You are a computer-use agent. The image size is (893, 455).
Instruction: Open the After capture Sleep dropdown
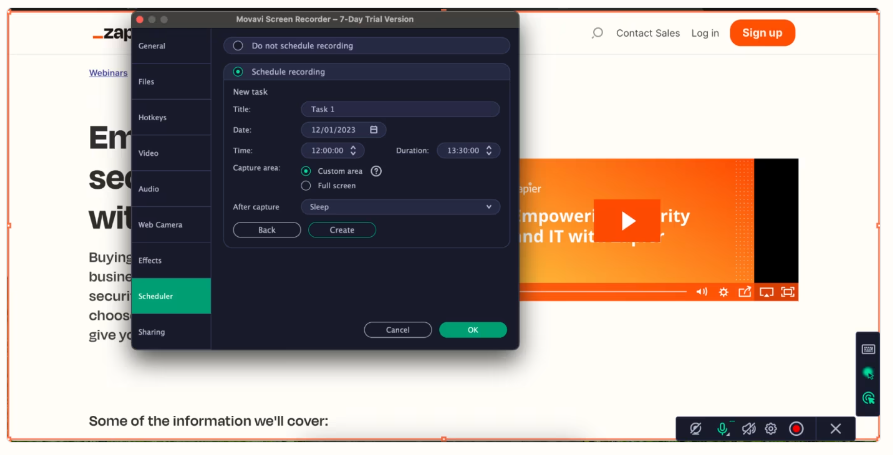click(400, 207)
